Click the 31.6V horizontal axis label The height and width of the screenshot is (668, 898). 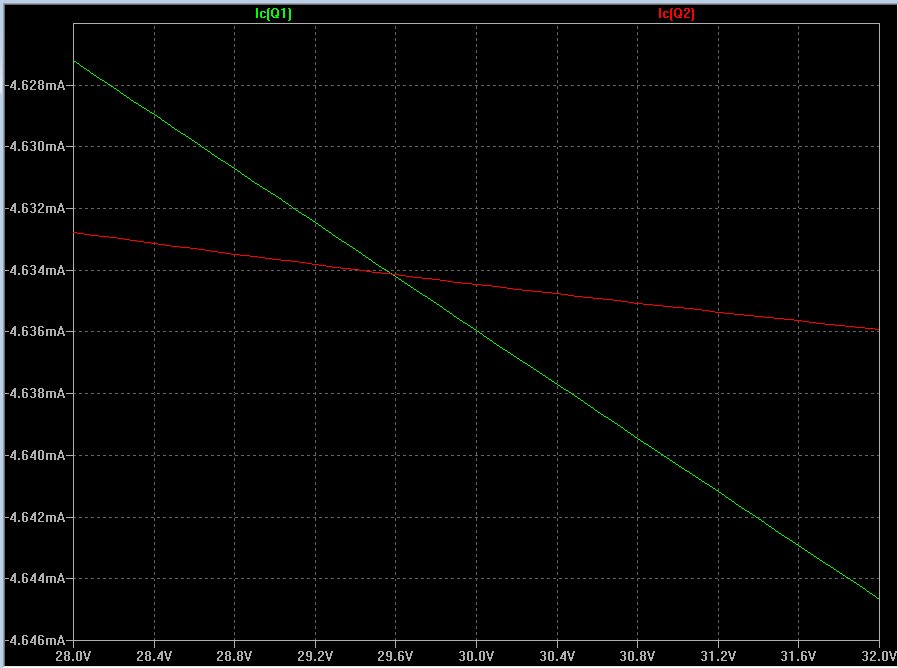798,656
